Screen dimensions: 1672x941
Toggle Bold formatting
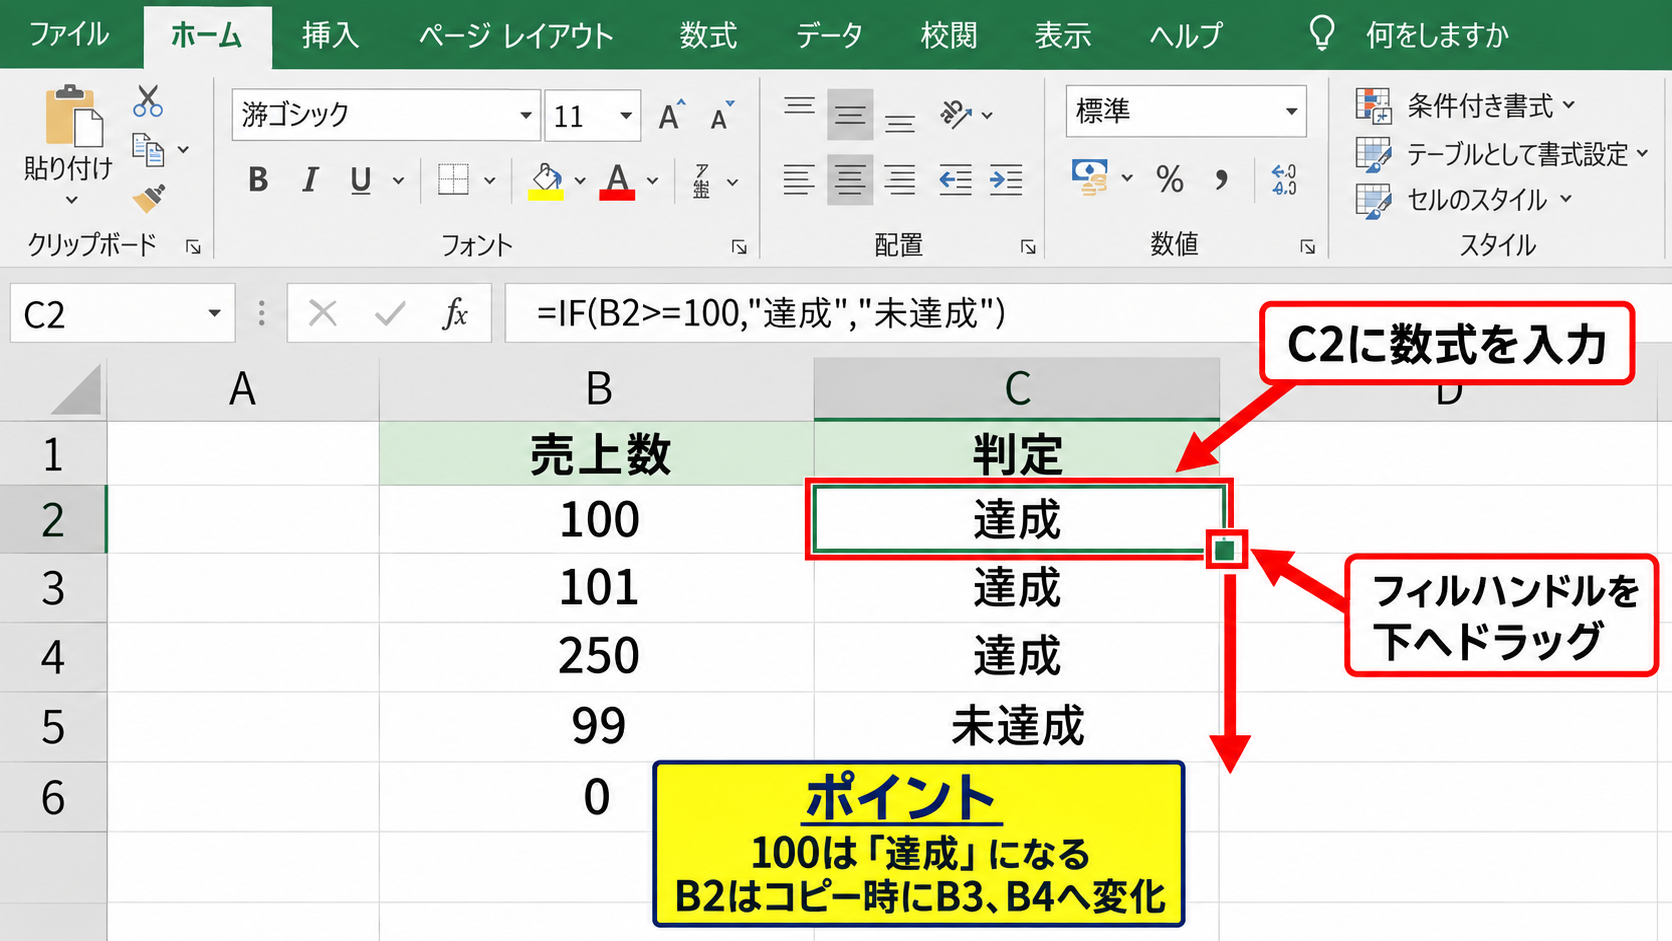pos(258,180)
